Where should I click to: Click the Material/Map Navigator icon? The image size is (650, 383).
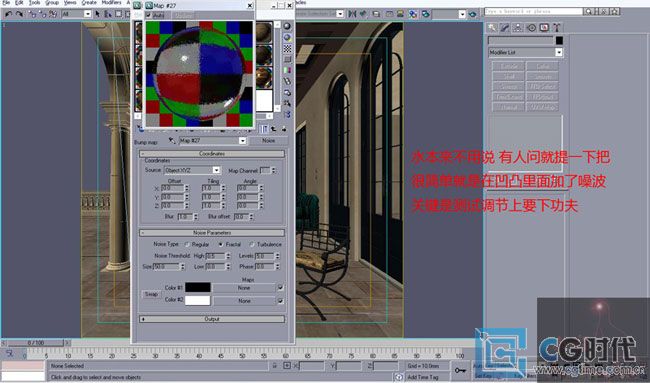click(287, 114)
